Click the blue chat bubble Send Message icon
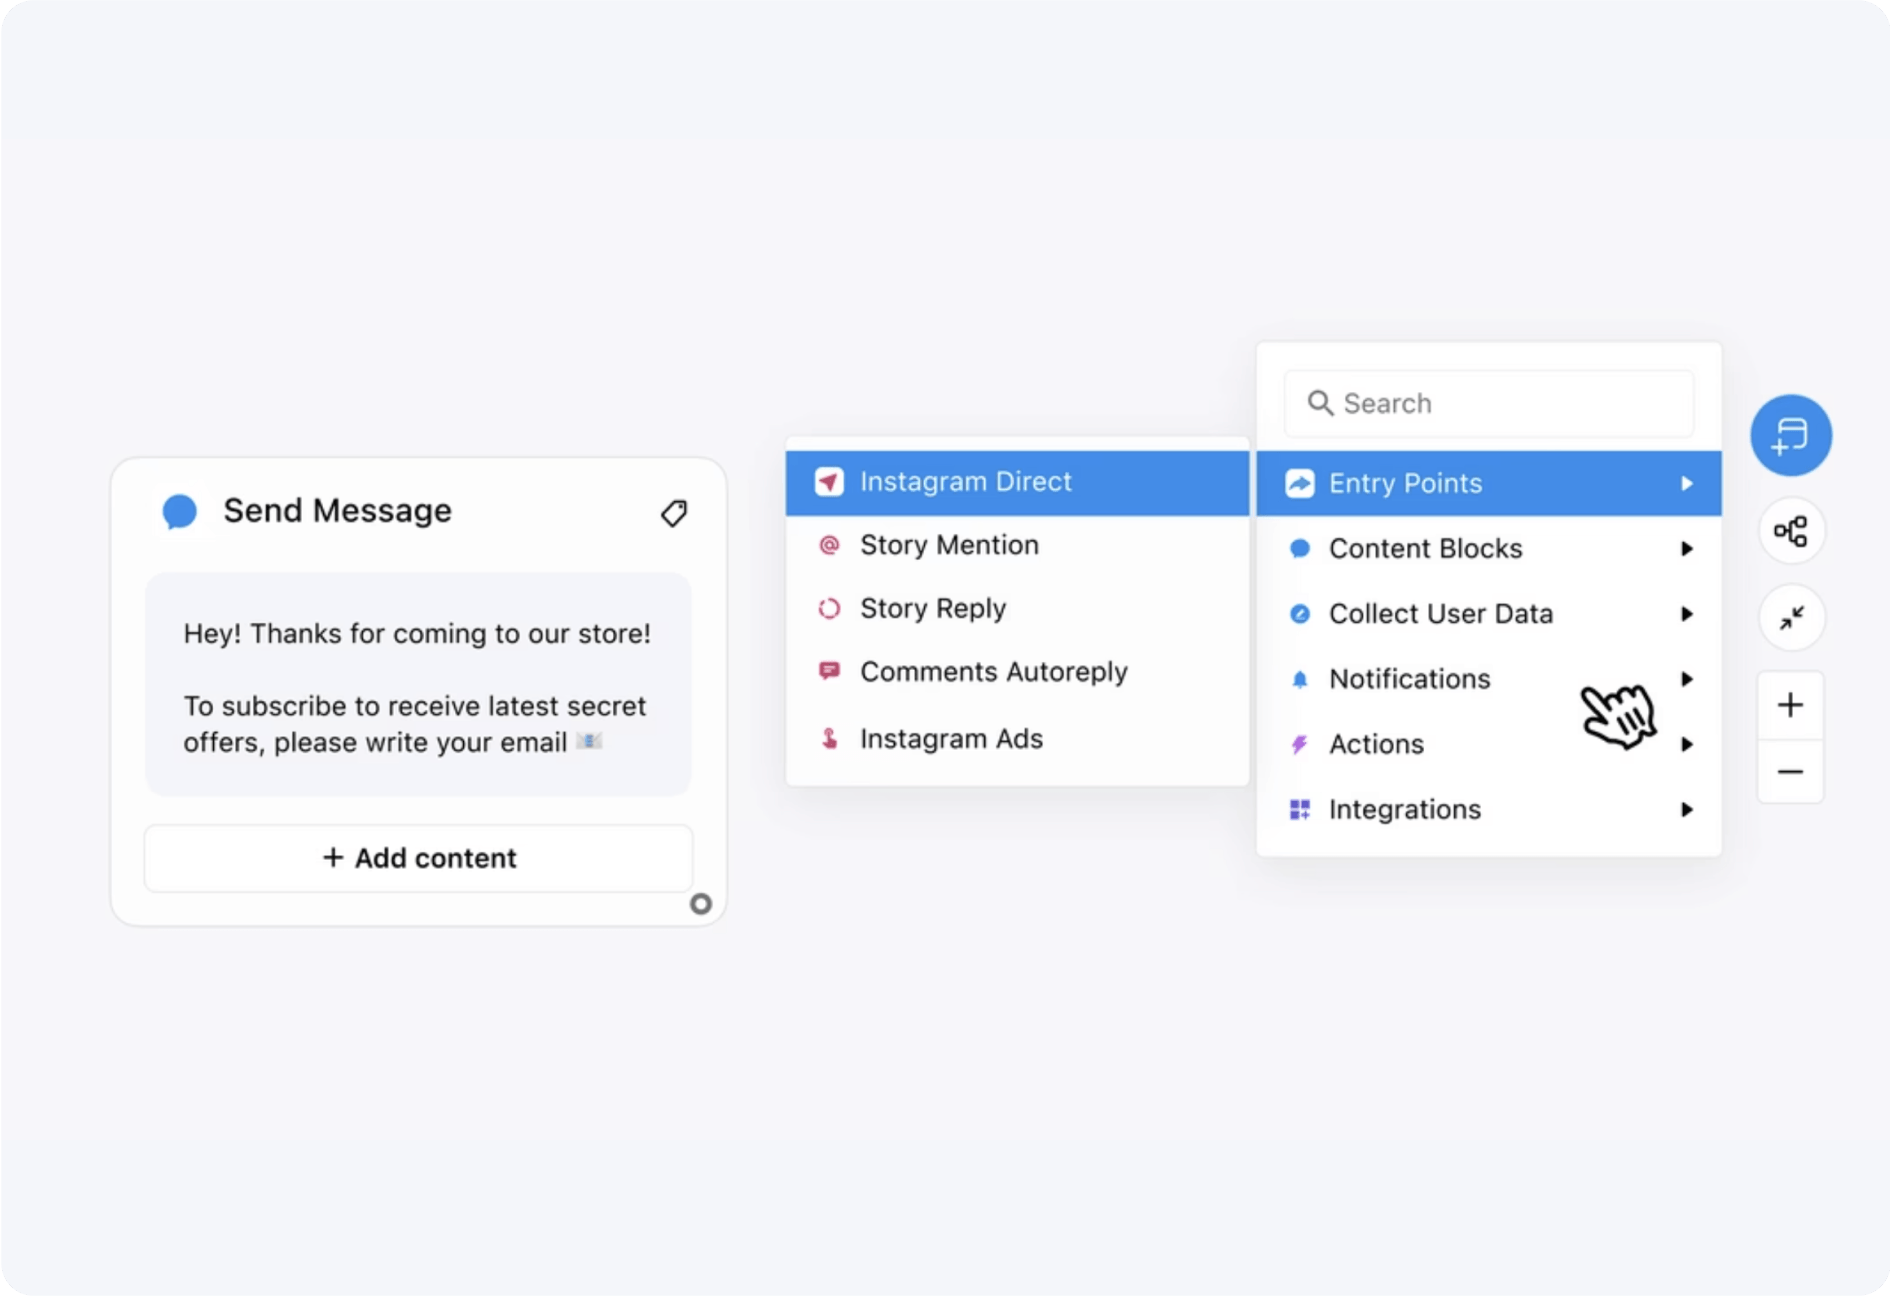 coord(180,511)
